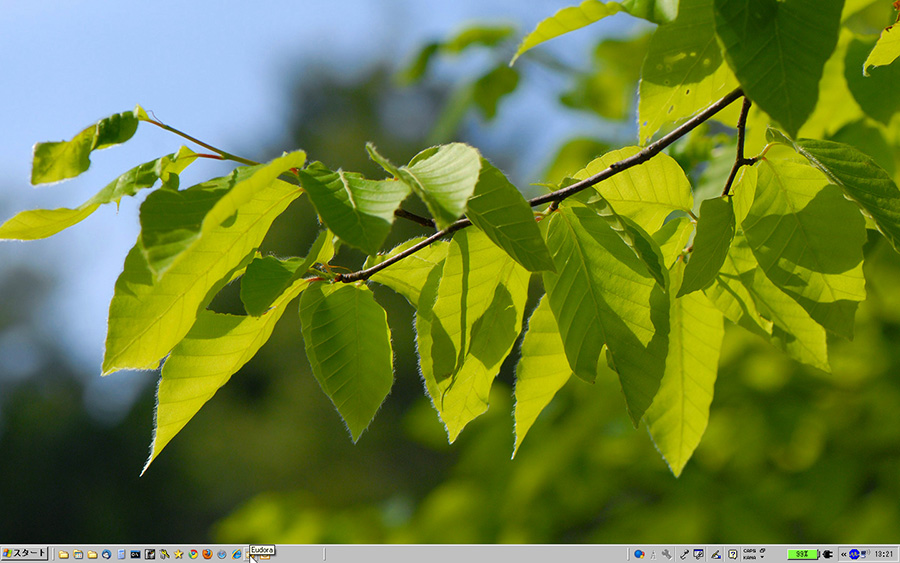Screen dimensions: 900x563
Task: Launch Internet Explorer from quick launch
Action: click(236, 554)
